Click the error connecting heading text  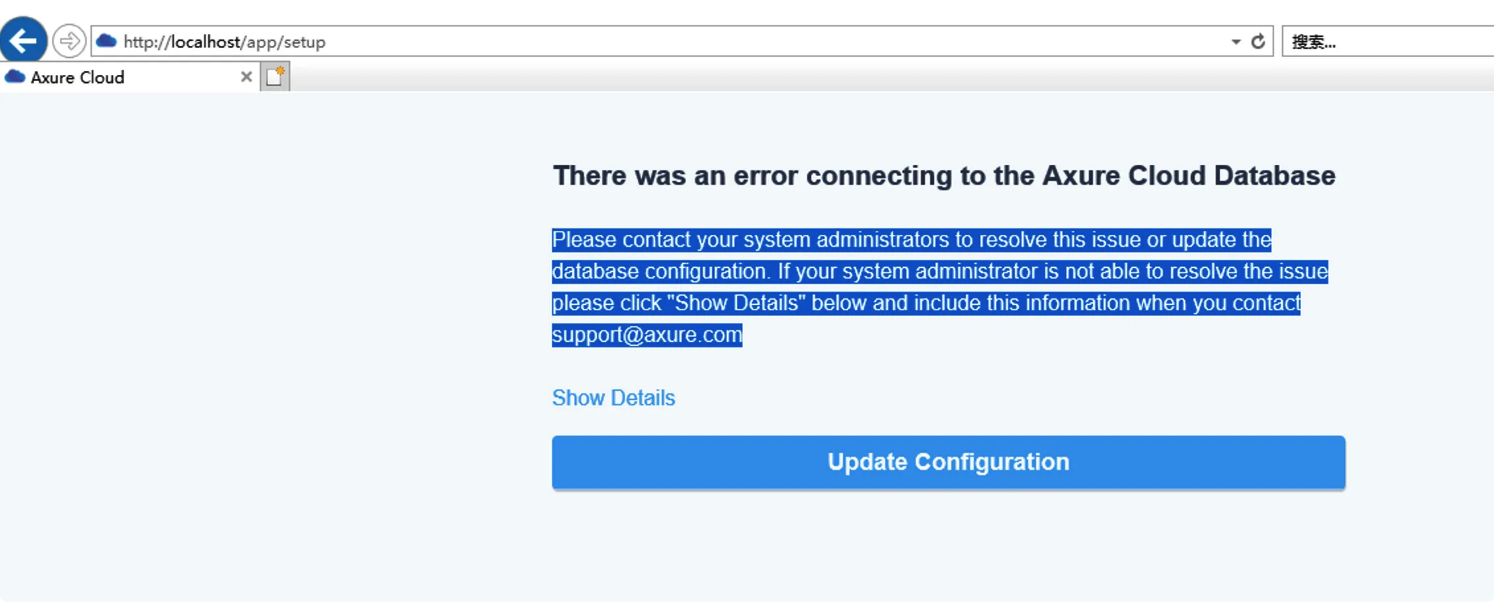pos(943,176)
